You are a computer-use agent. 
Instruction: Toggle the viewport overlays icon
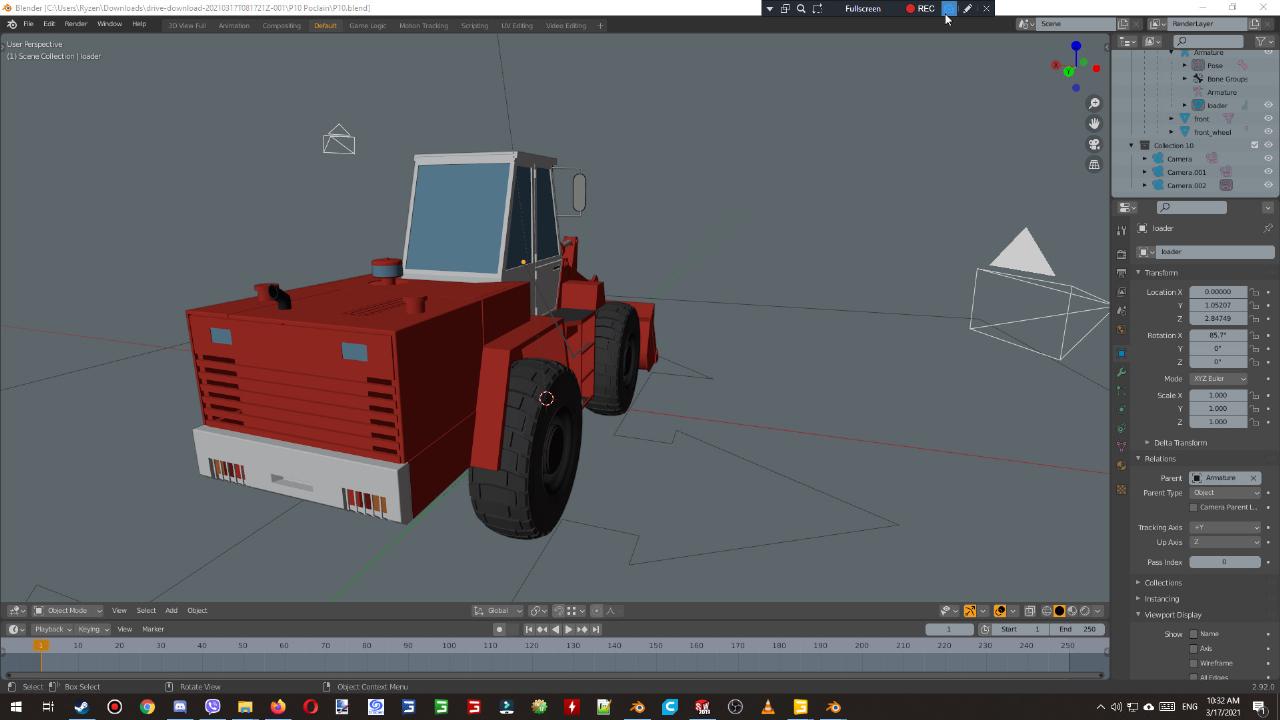[1000, 611]
